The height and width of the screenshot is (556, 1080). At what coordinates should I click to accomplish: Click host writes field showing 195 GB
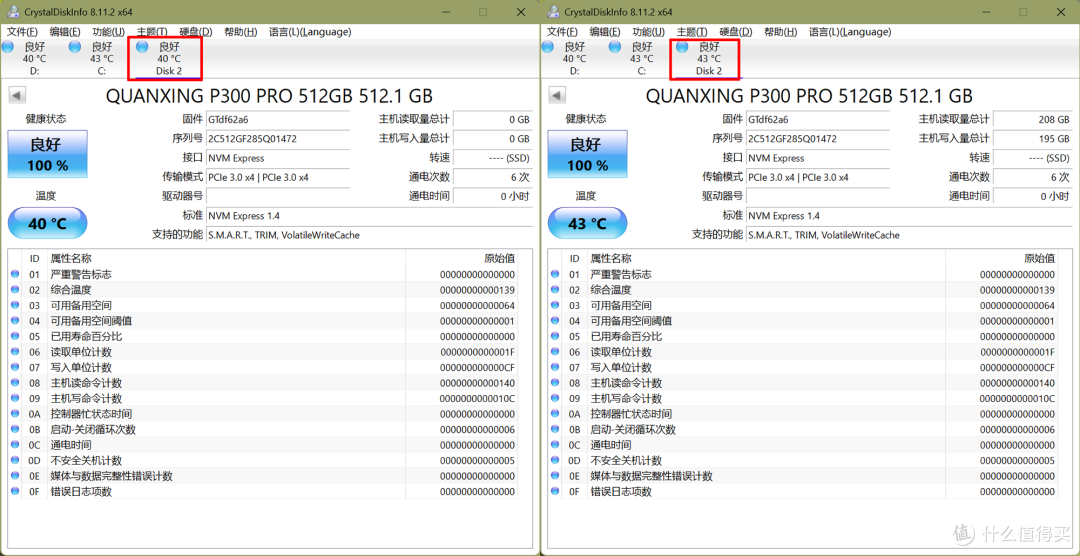(1032, 138)
